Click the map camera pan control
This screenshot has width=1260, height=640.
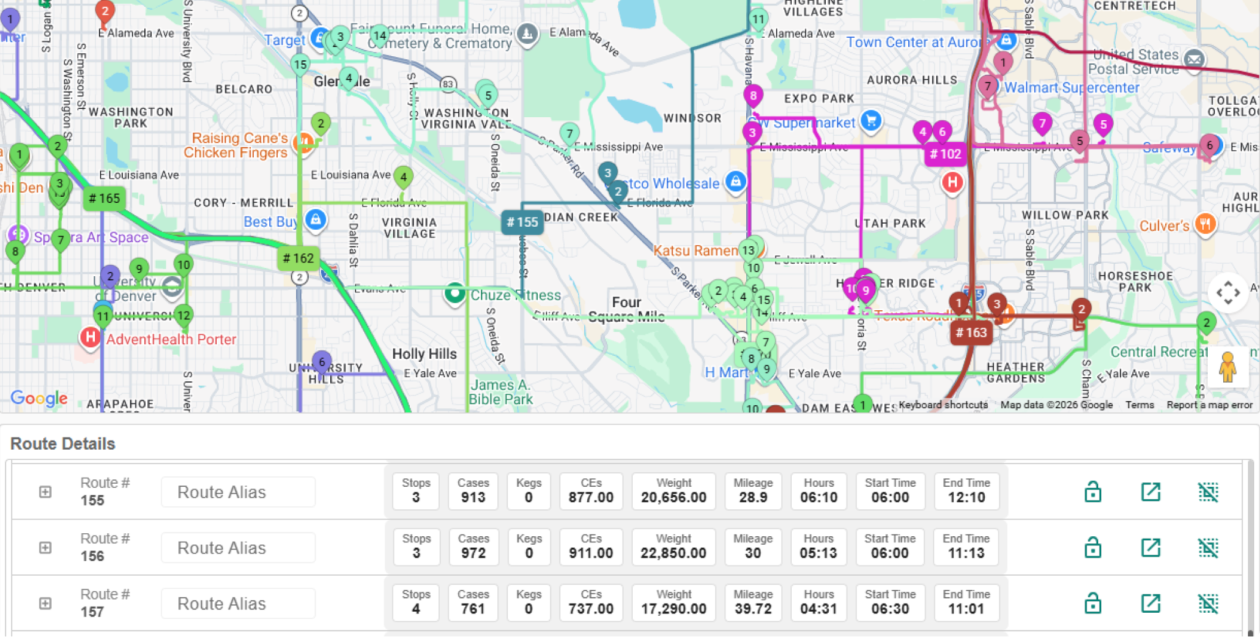[1227, 293]
